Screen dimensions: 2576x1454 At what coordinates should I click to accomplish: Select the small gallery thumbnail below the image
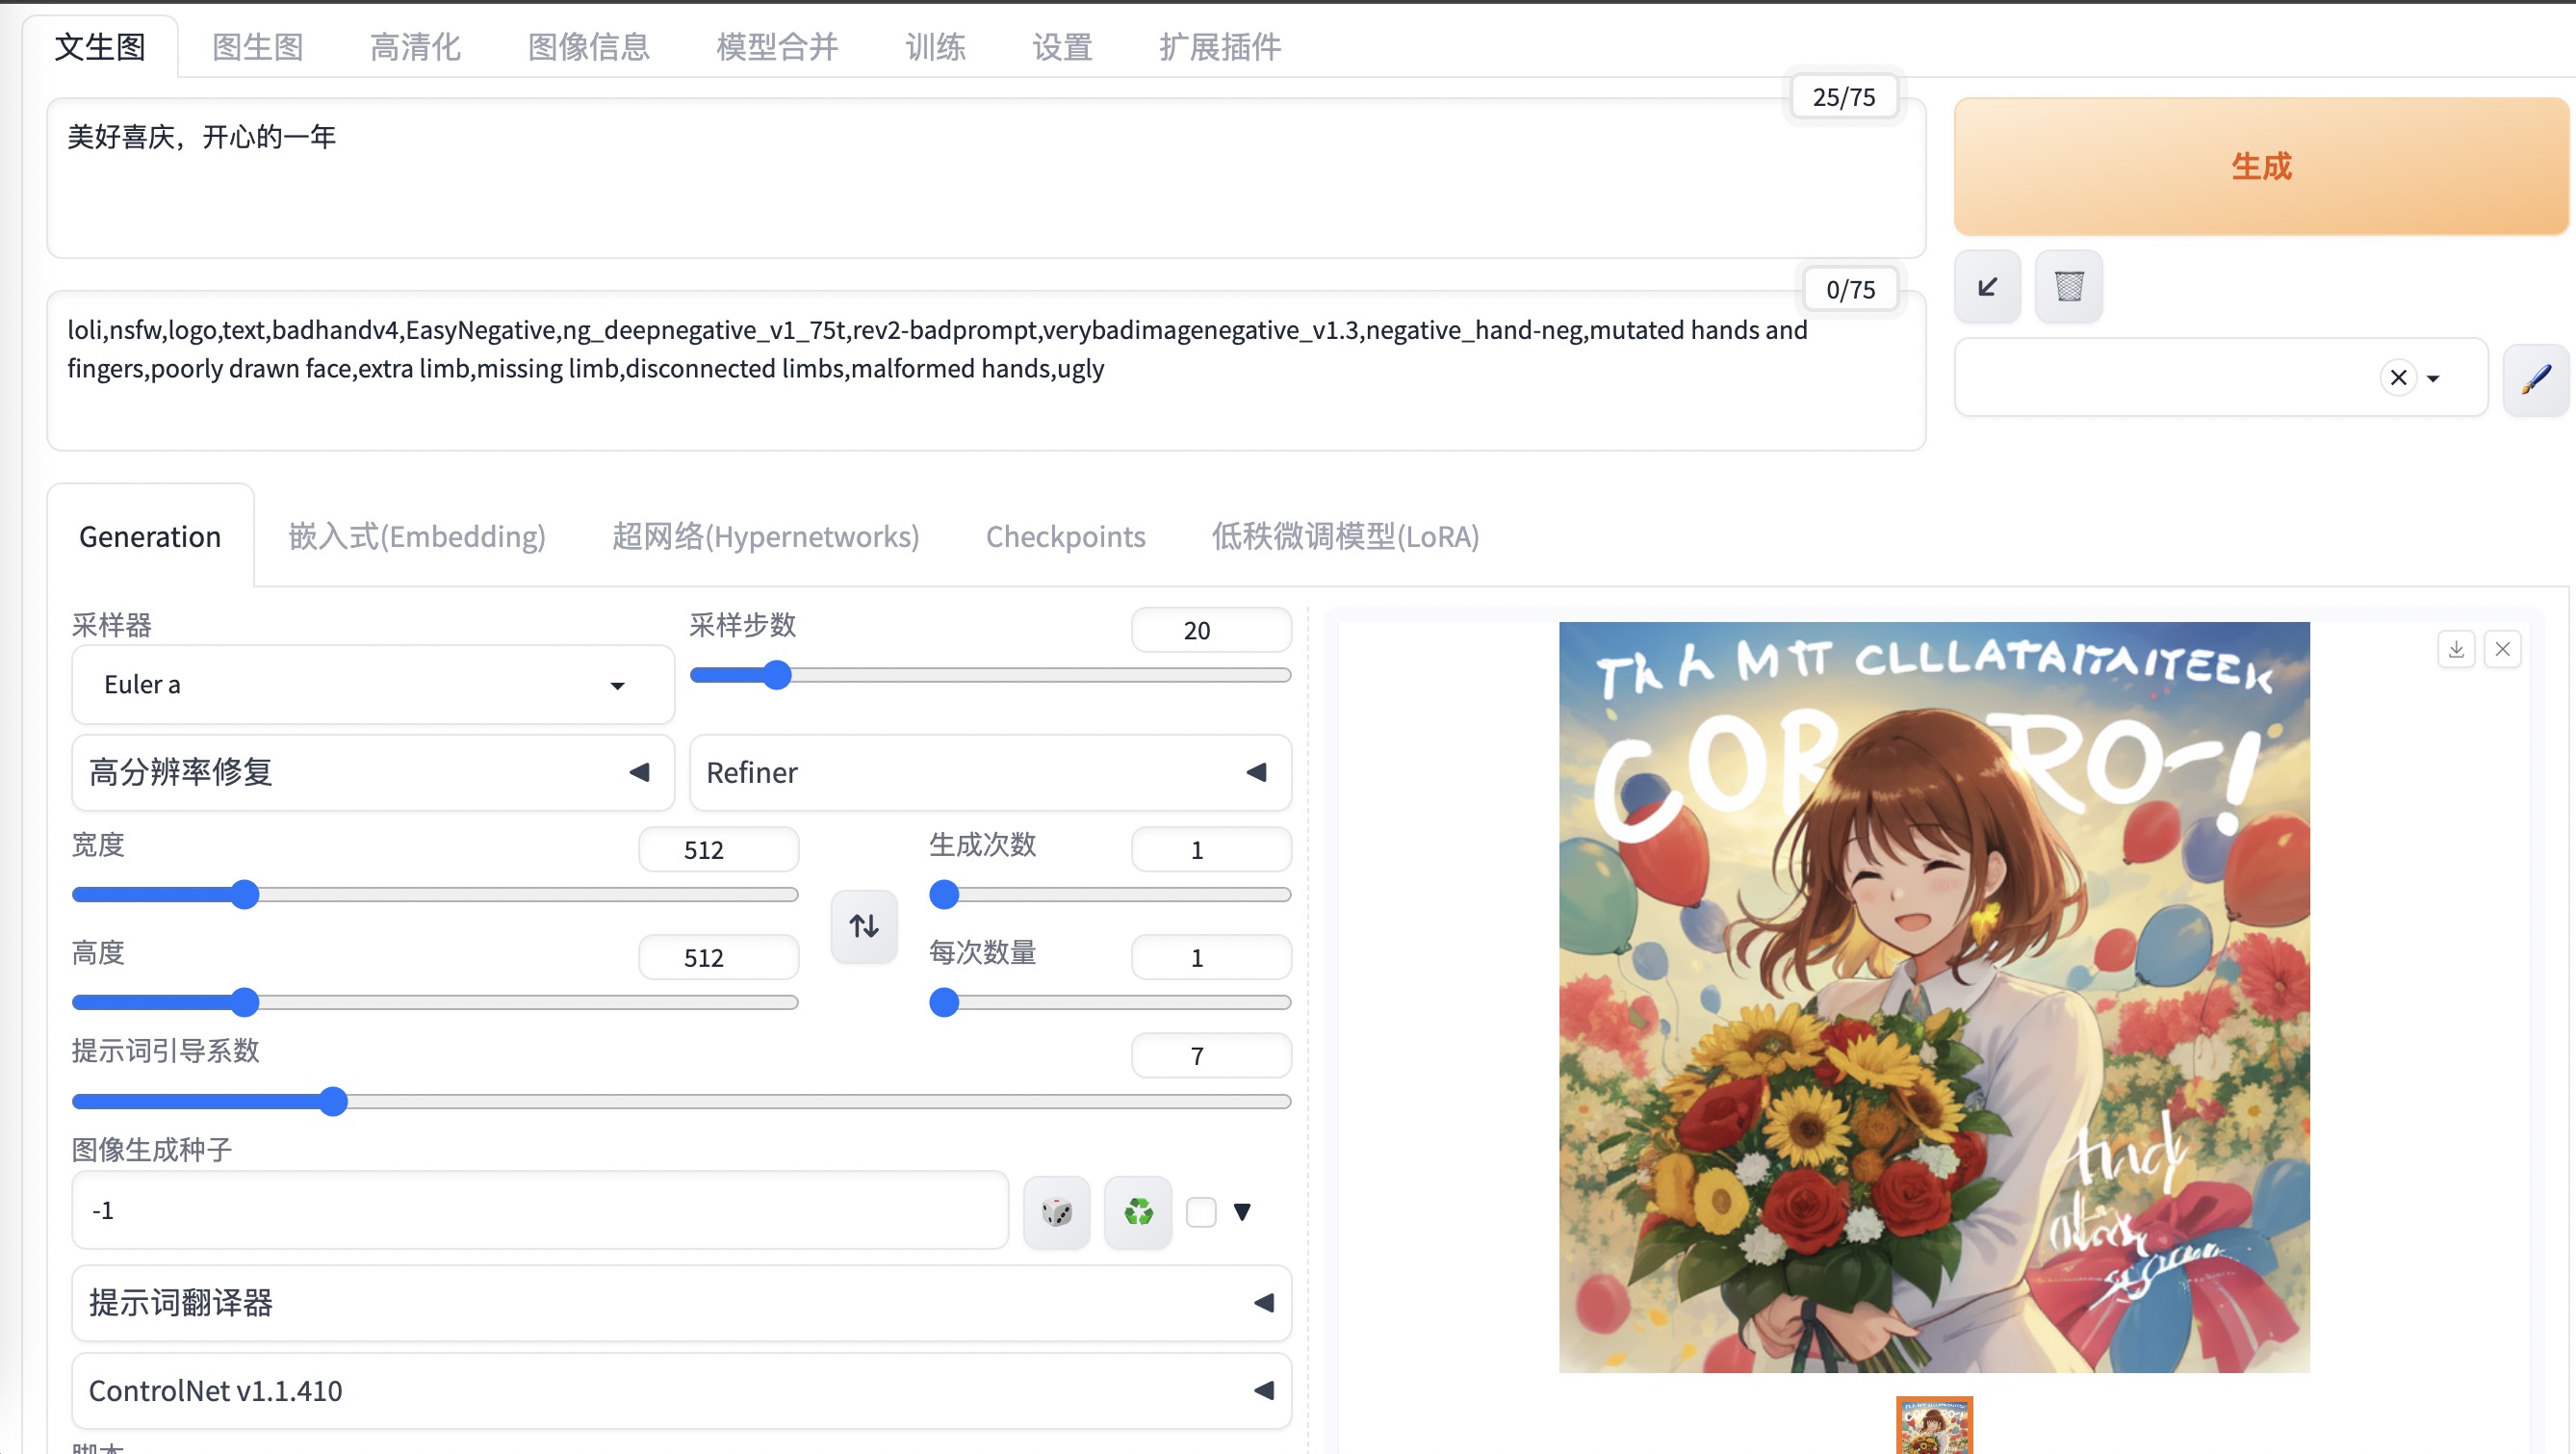tap(1934, 1424)
